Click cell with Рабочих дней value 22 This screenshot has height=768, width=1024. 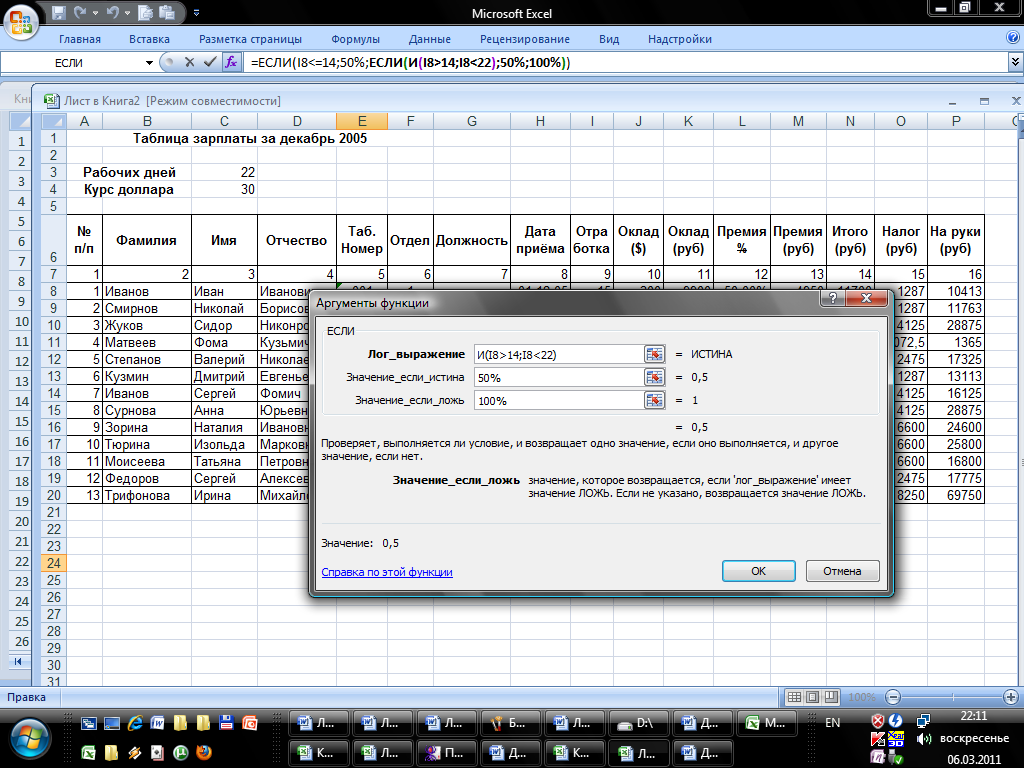pyautogui.click(x=225, y=172)
